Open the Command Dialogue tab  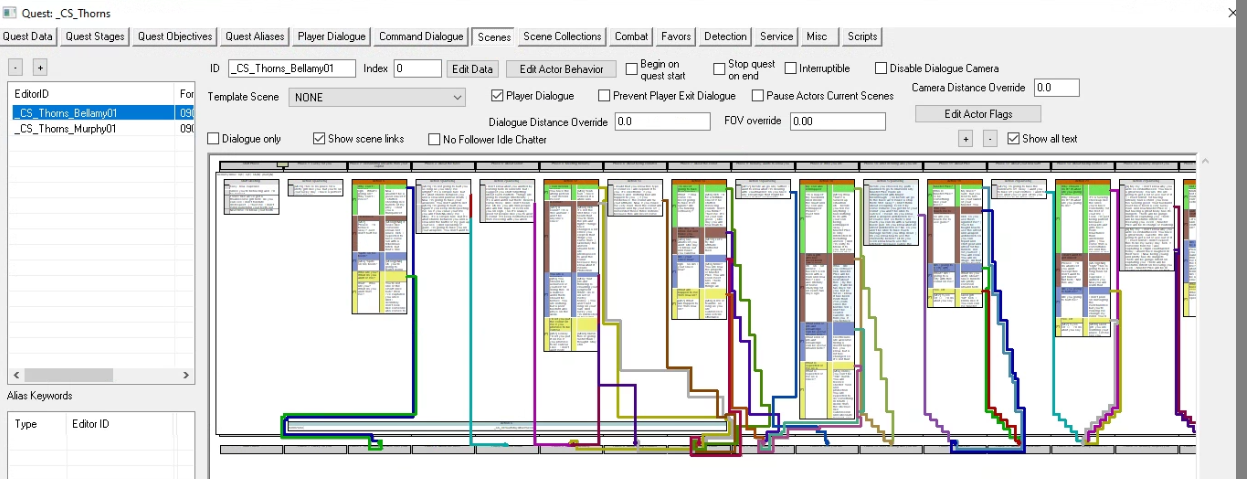(421, 37)
